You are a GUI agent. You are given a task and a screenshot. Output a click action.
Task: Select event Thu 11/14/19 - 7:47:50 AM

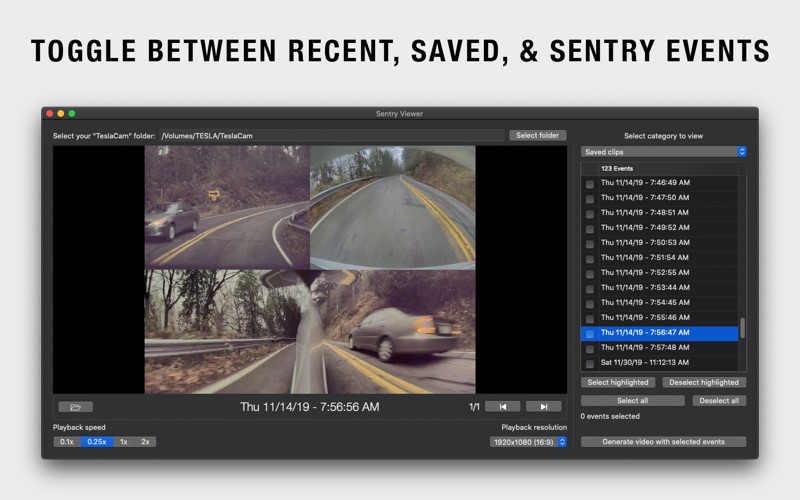(645, 197)
